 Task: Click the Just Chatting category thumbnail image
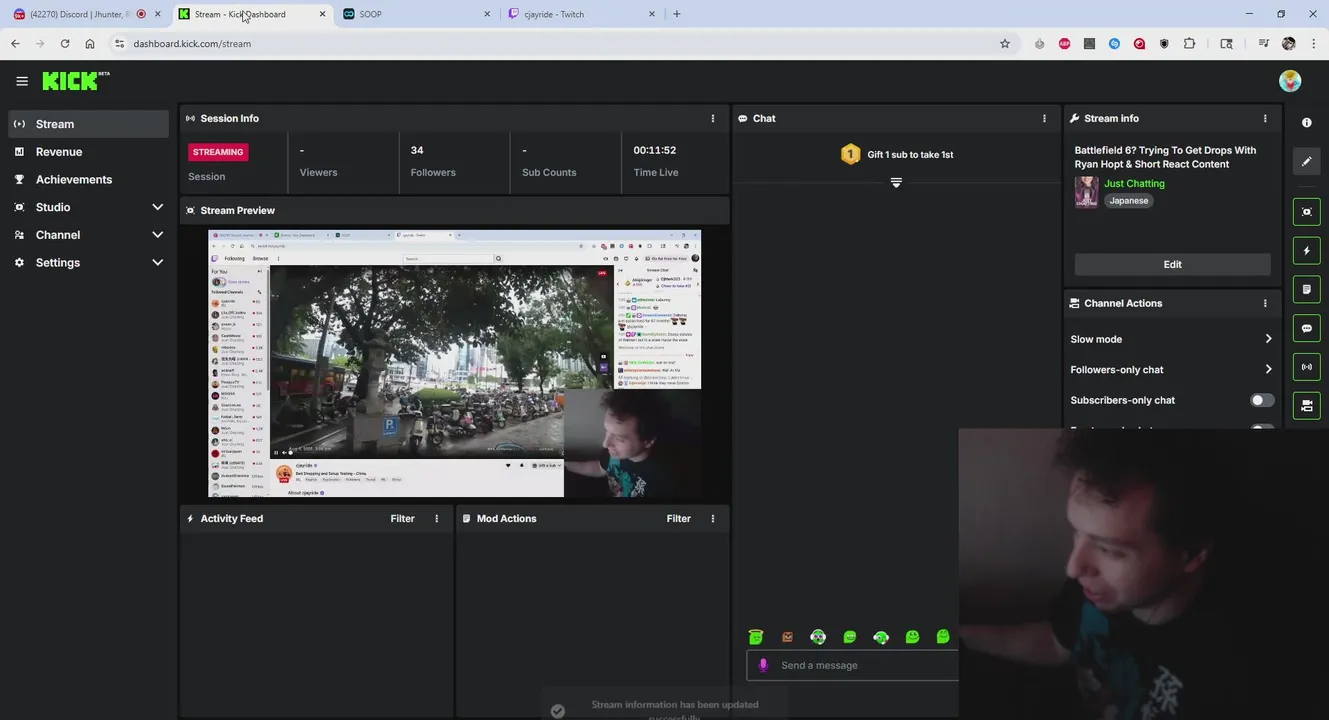click(x=1086, y=192)
